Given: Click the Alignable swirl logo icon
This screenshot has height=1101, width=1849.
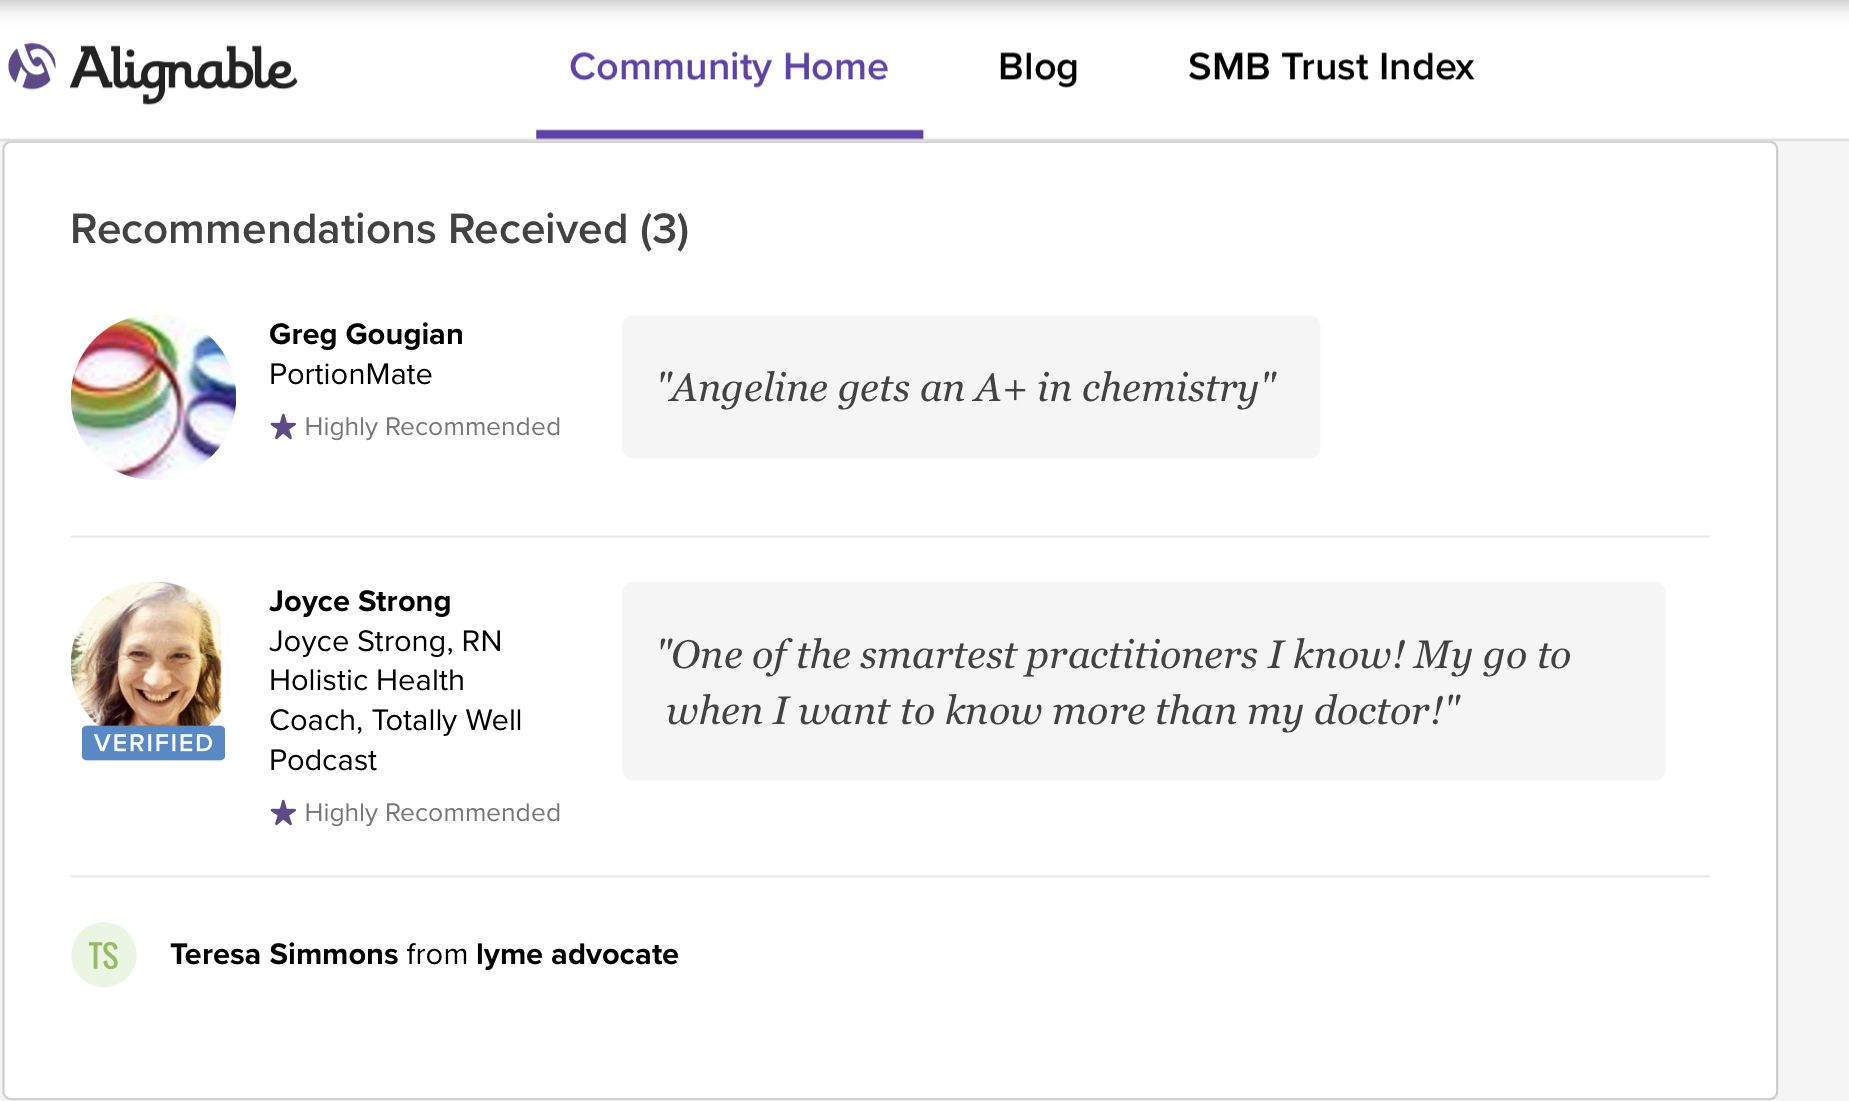Looking at the screenshot, I should tap(31, 67).
